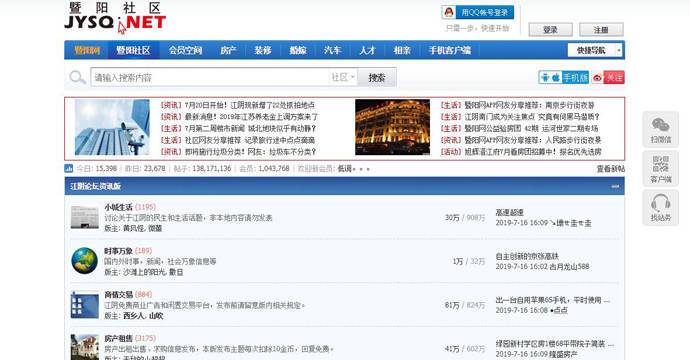Open headline about 南京步行街夜景
This screenshot has height=360, width=690.
coord(529,105)
